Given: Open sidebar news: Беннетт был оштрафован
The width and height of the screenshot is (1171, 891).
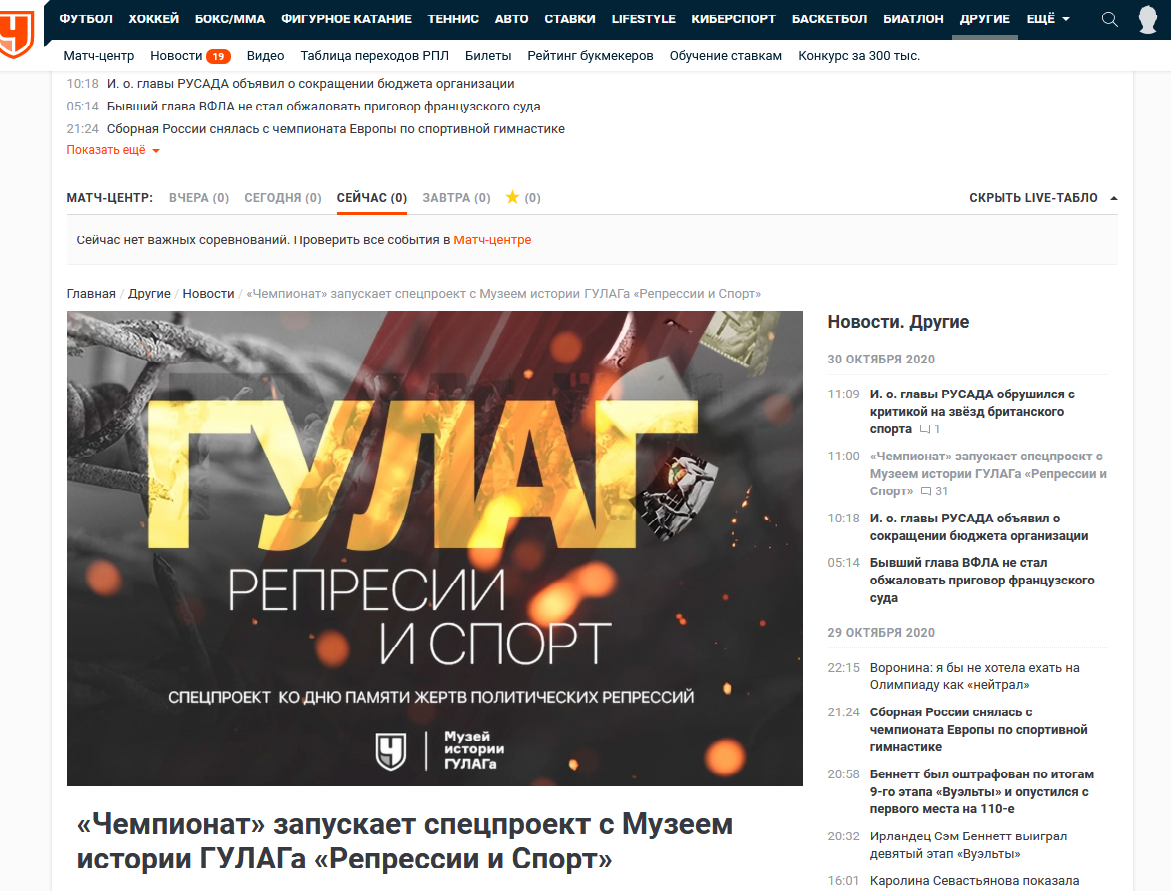Looking at the screenshot, I should [x=981, y=791].
